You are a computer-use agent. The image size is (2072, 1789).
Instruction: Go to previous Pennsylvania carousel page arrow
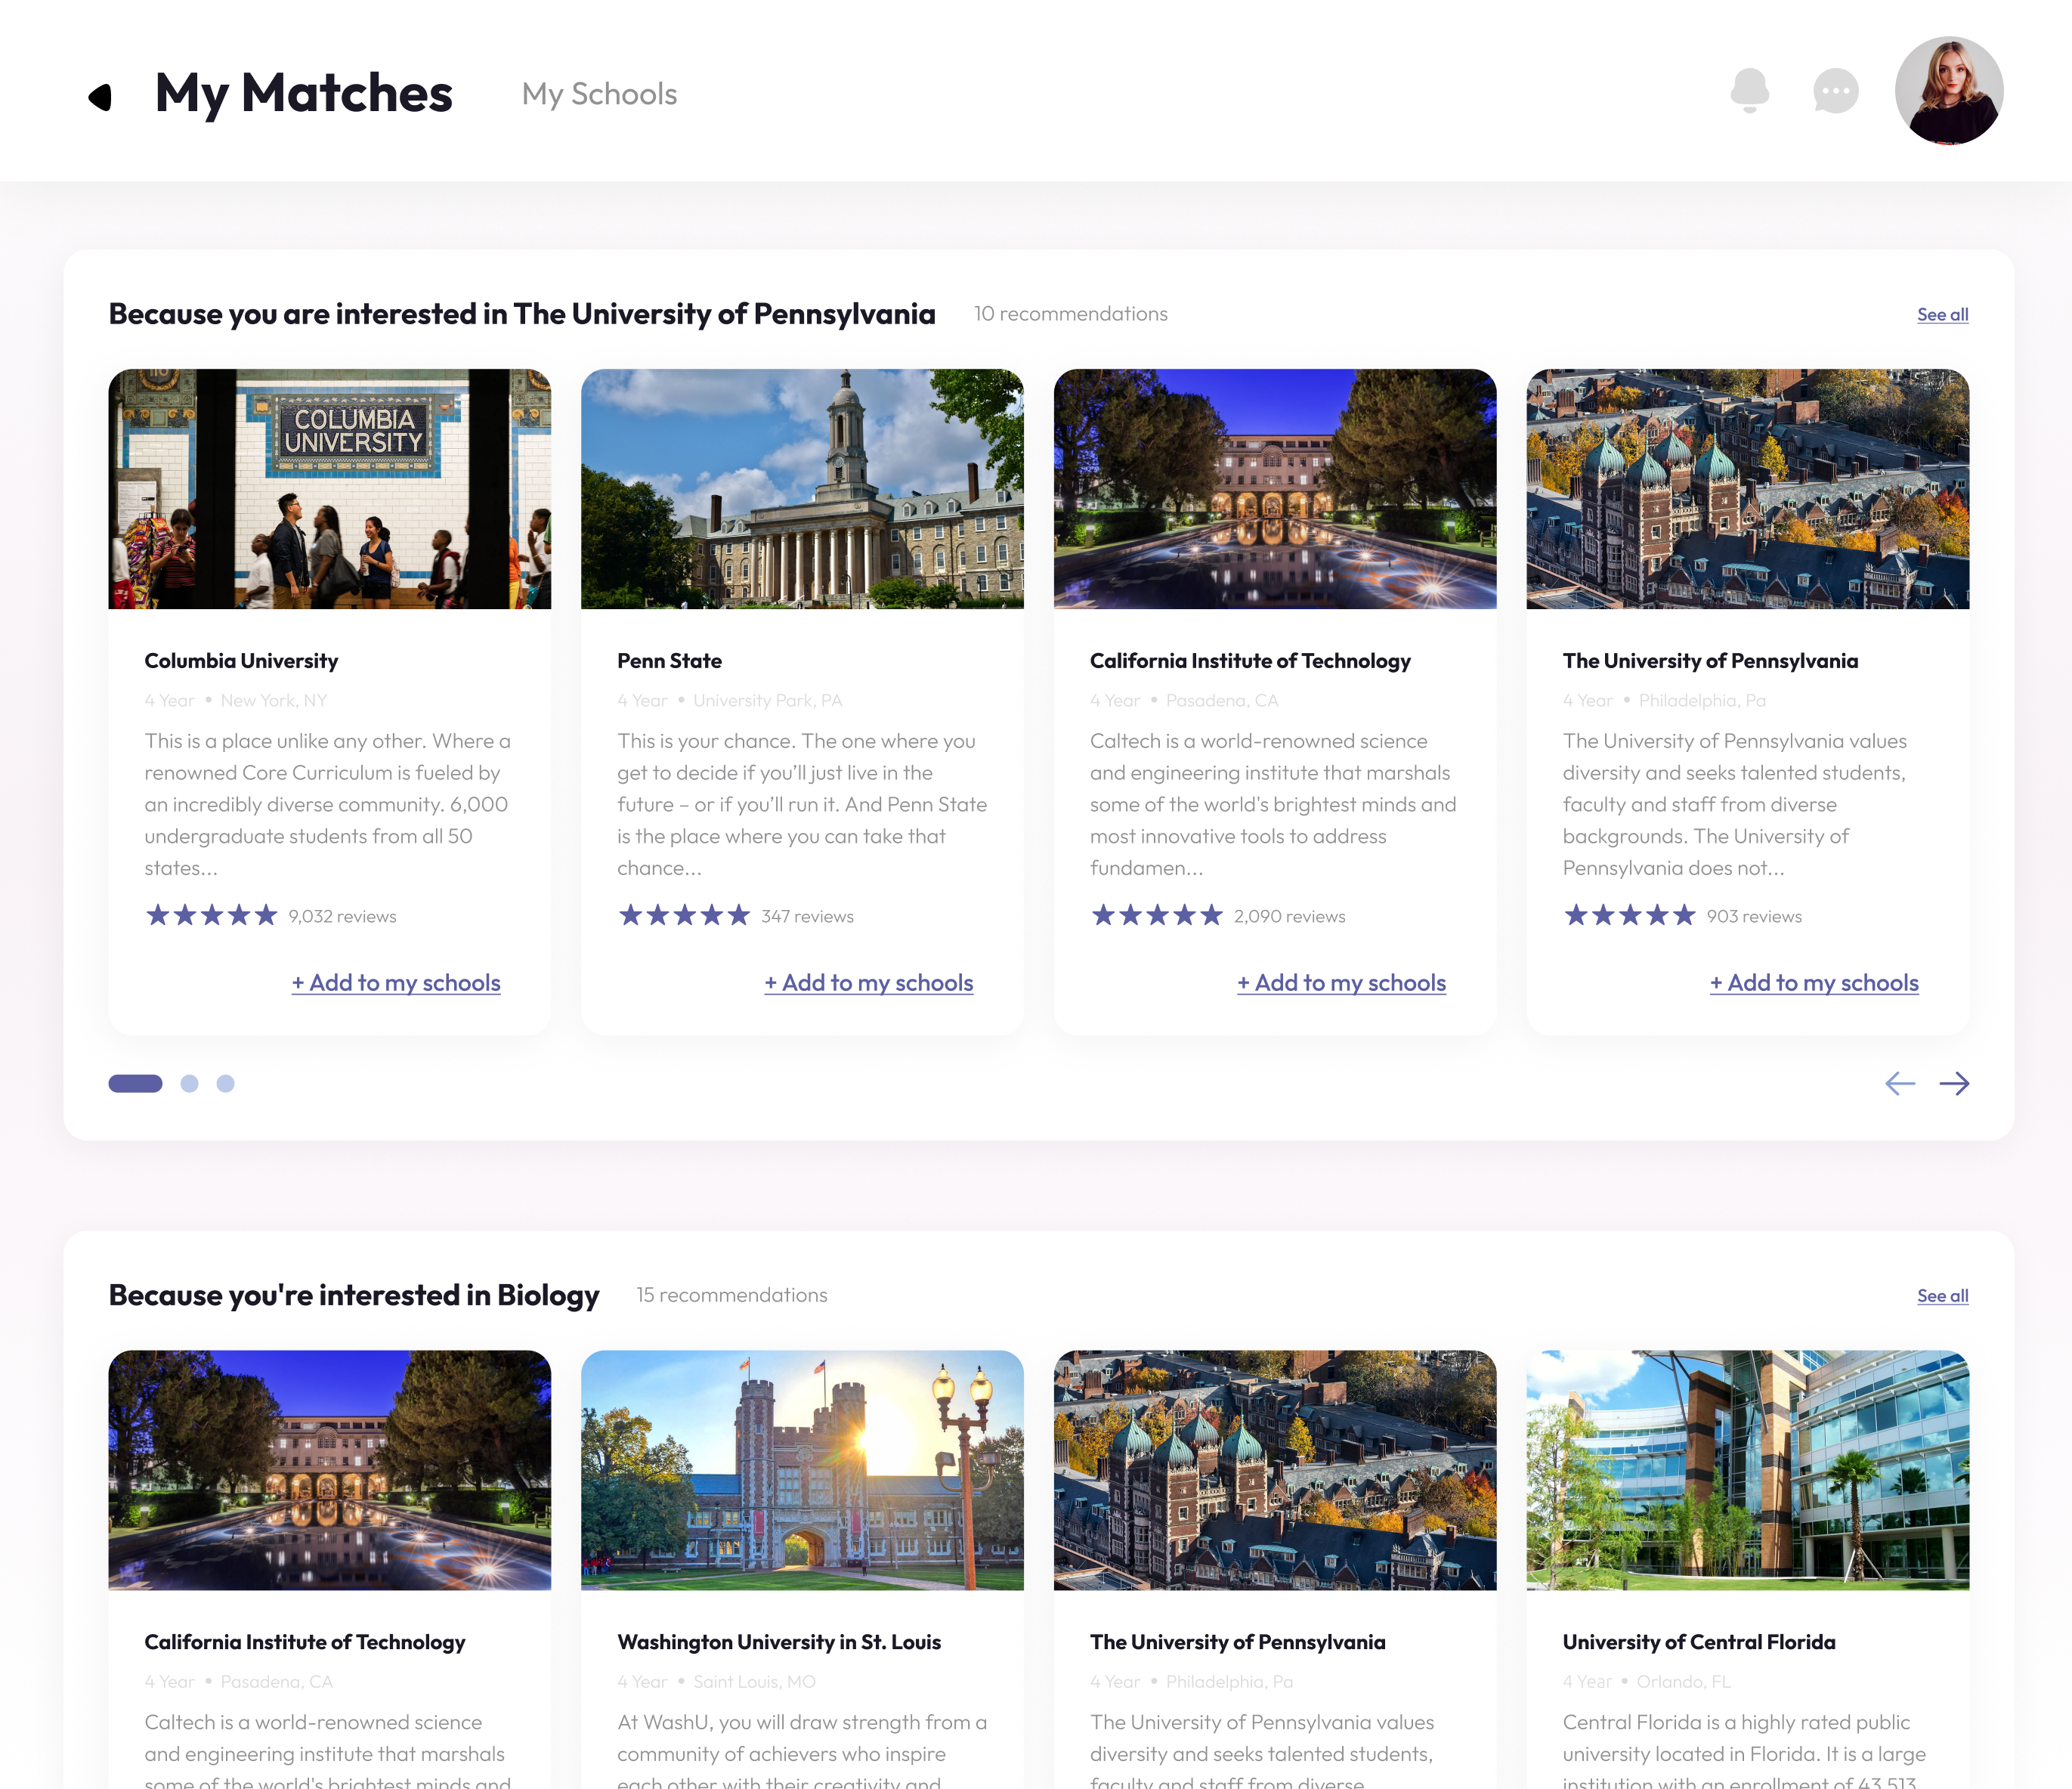coord(1899,1083)
